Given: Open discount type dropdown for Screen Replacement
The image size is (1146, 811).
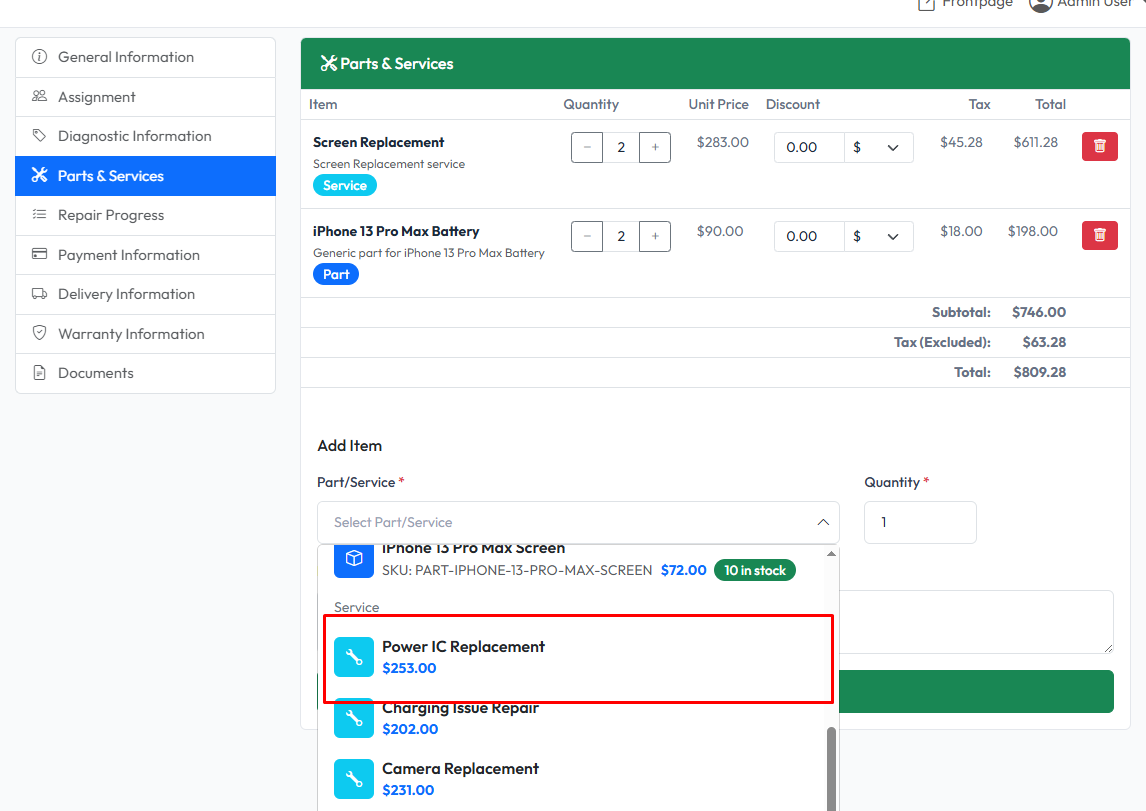Looking at the screenshot, I should click(878, 147).
